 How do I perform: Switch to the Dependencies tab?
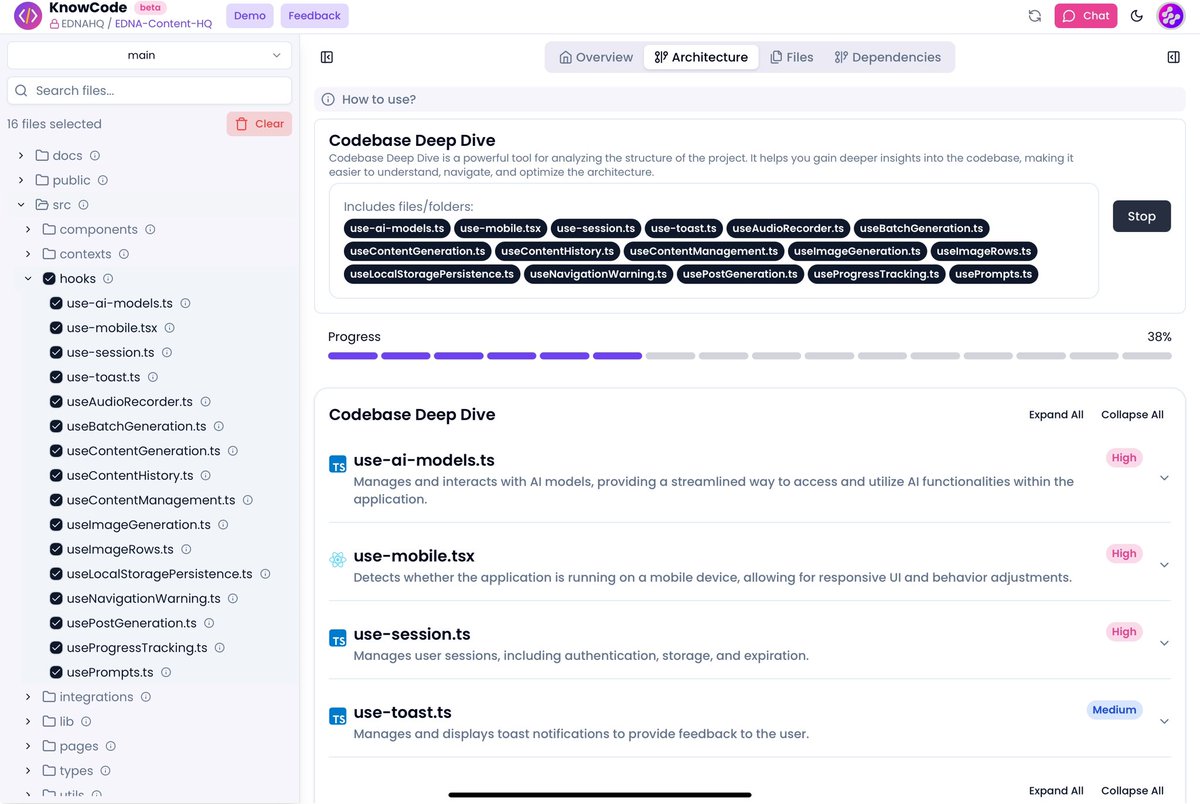(x=888, y=56)
